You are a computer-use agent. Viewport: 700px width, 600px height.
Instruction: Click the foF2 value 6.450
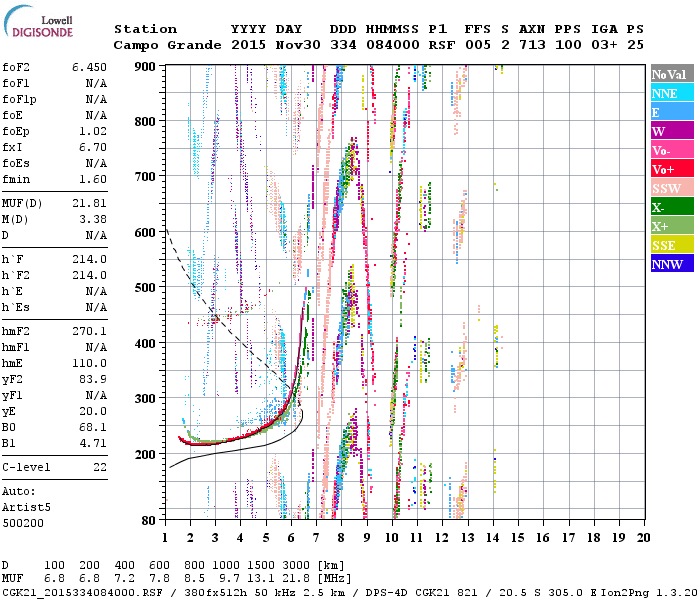(x=89, y=67)
